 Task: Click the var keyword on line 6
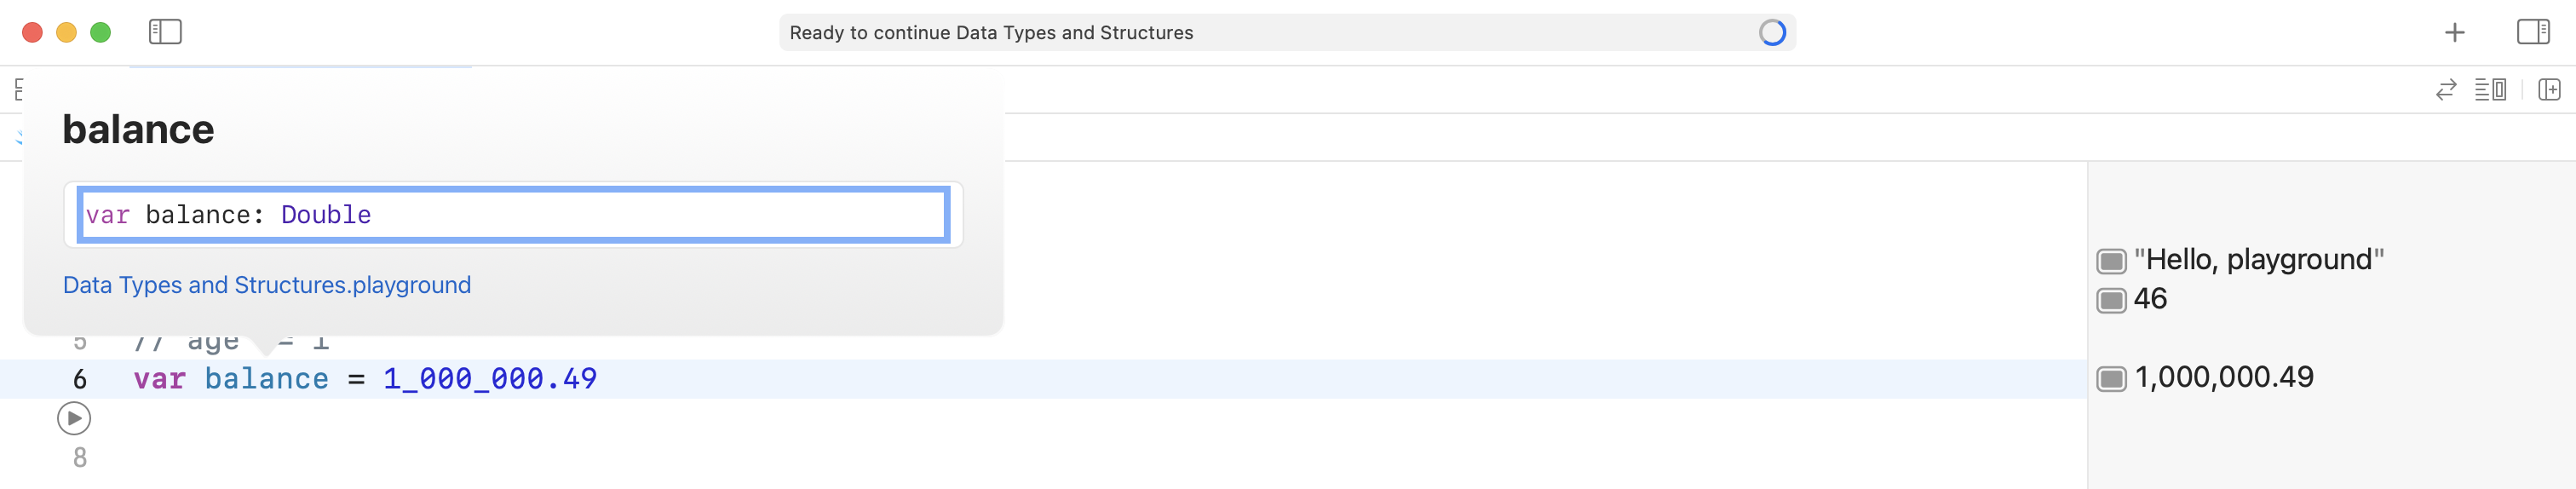point(159,379)
